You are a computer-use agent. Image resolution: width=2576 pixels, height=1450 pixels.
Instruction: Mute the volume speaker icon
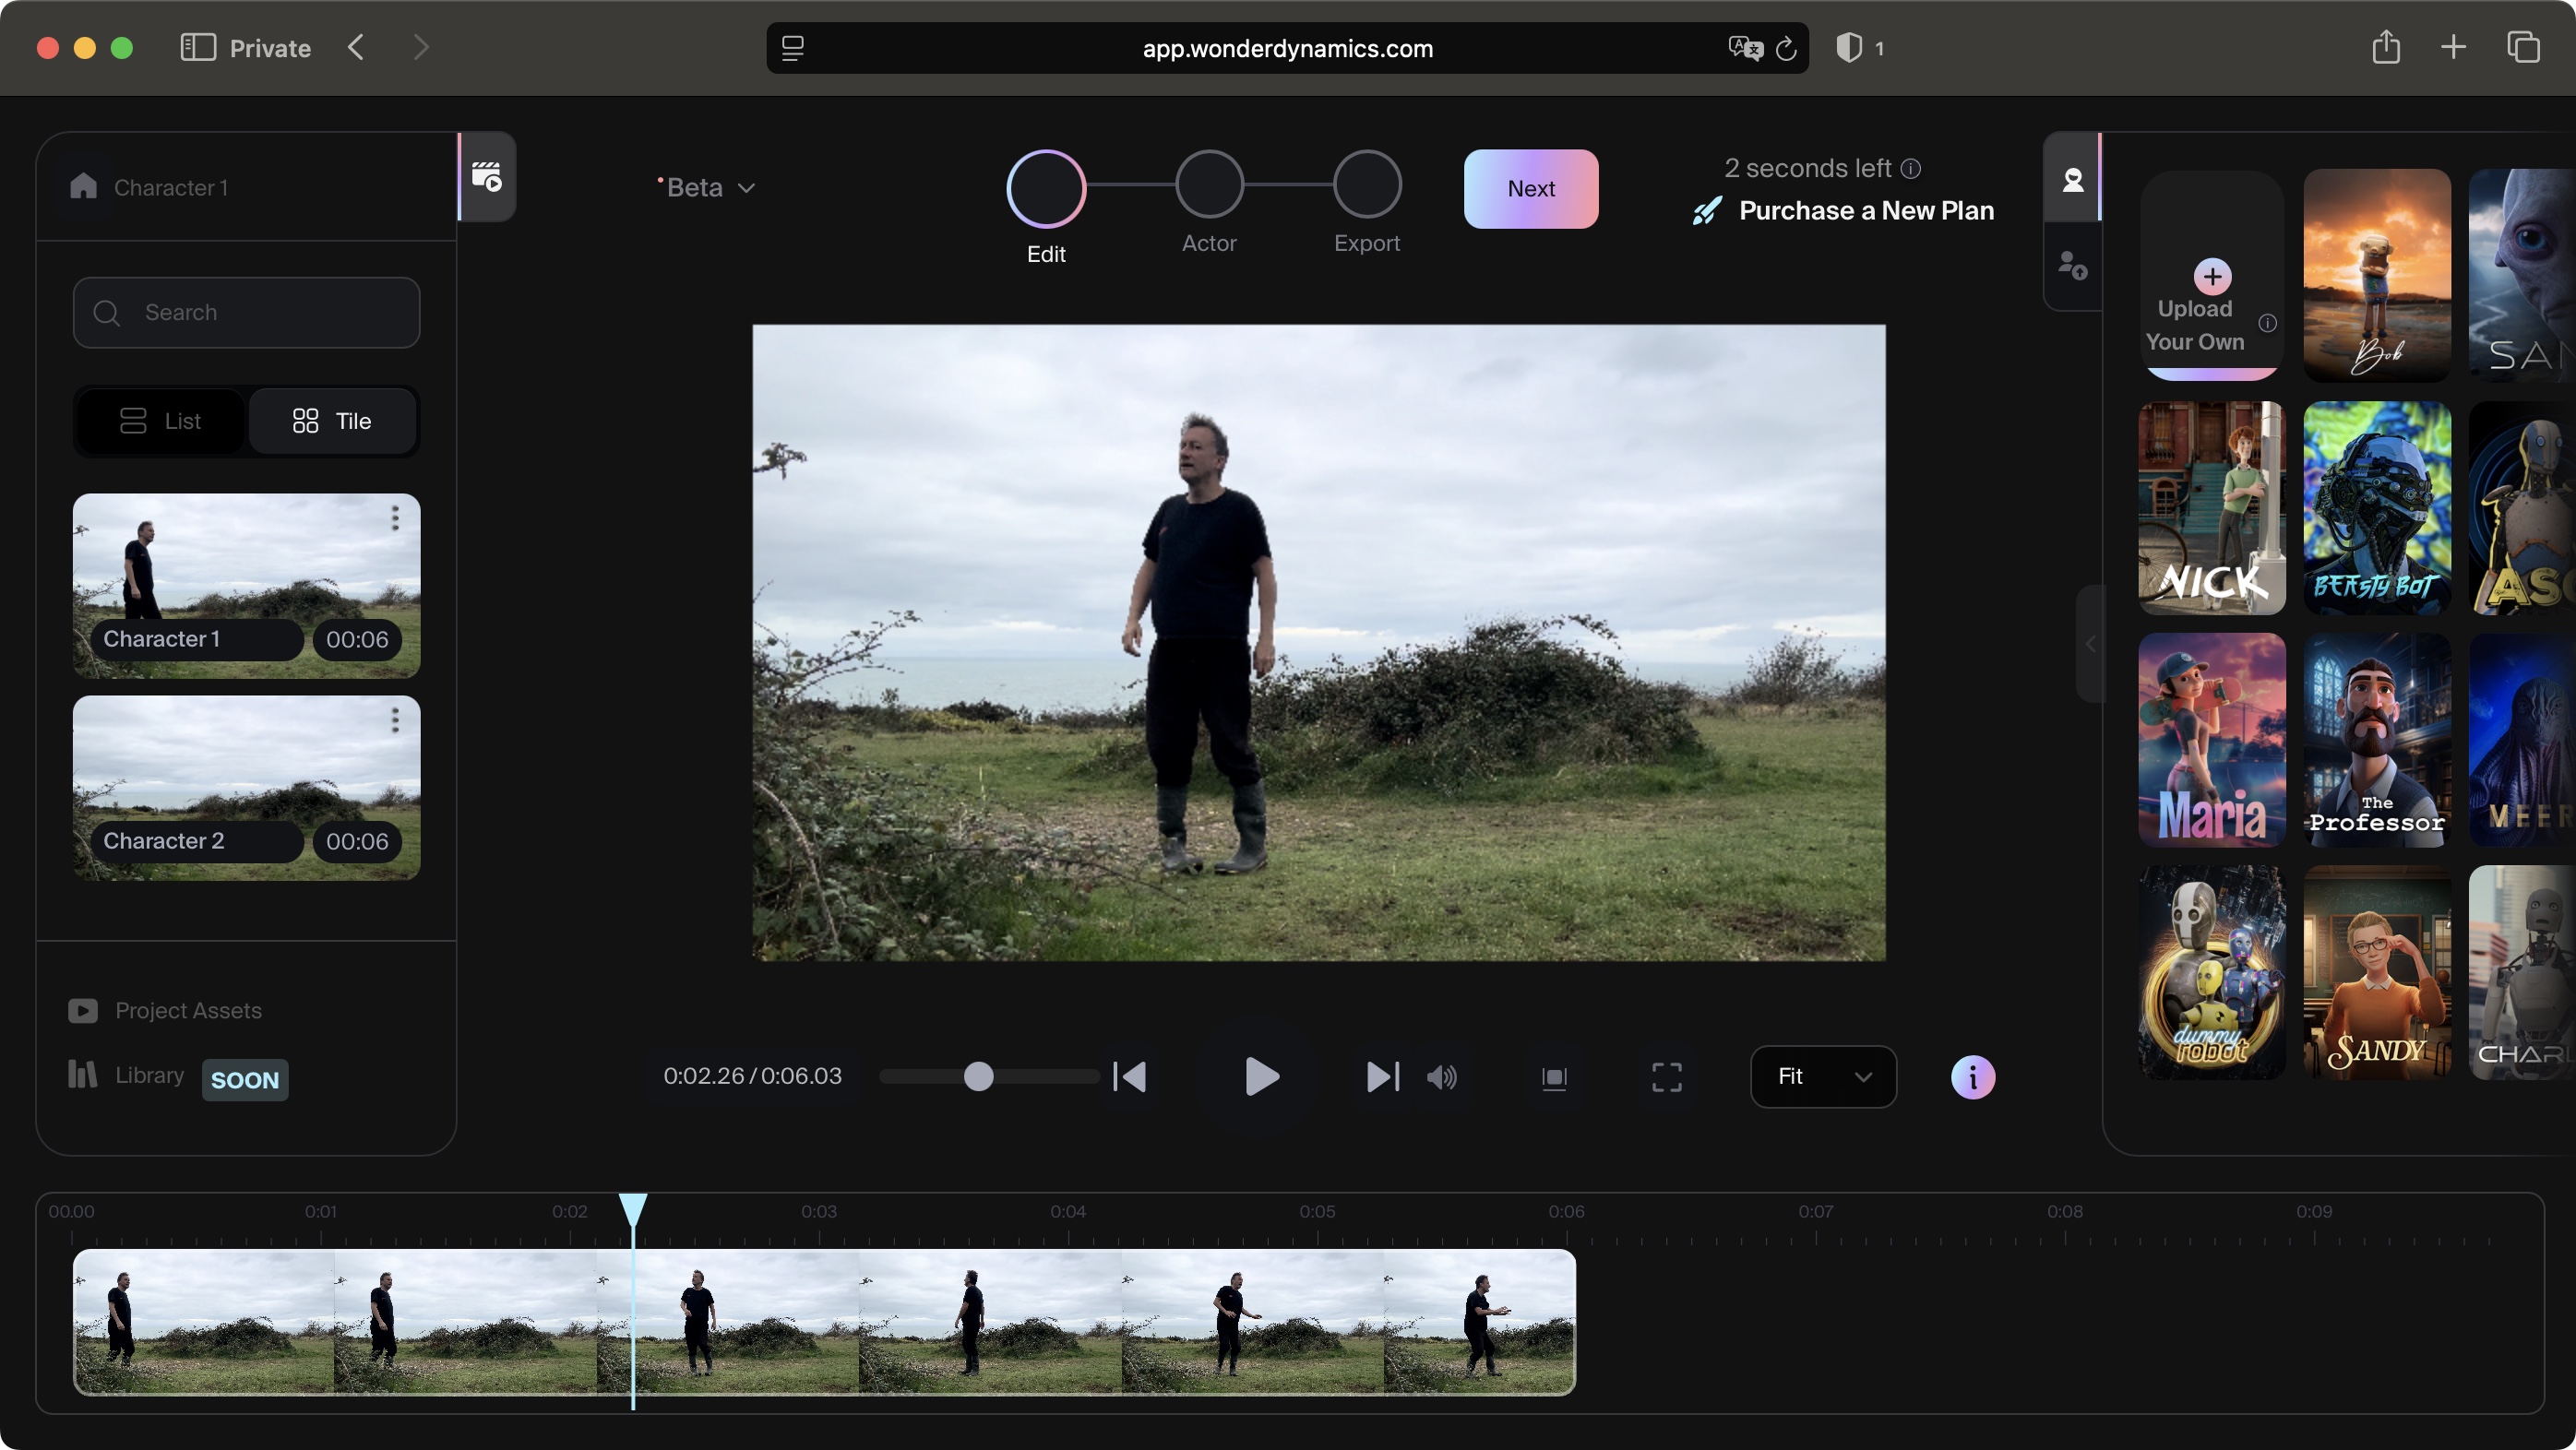(1441, 1077)
